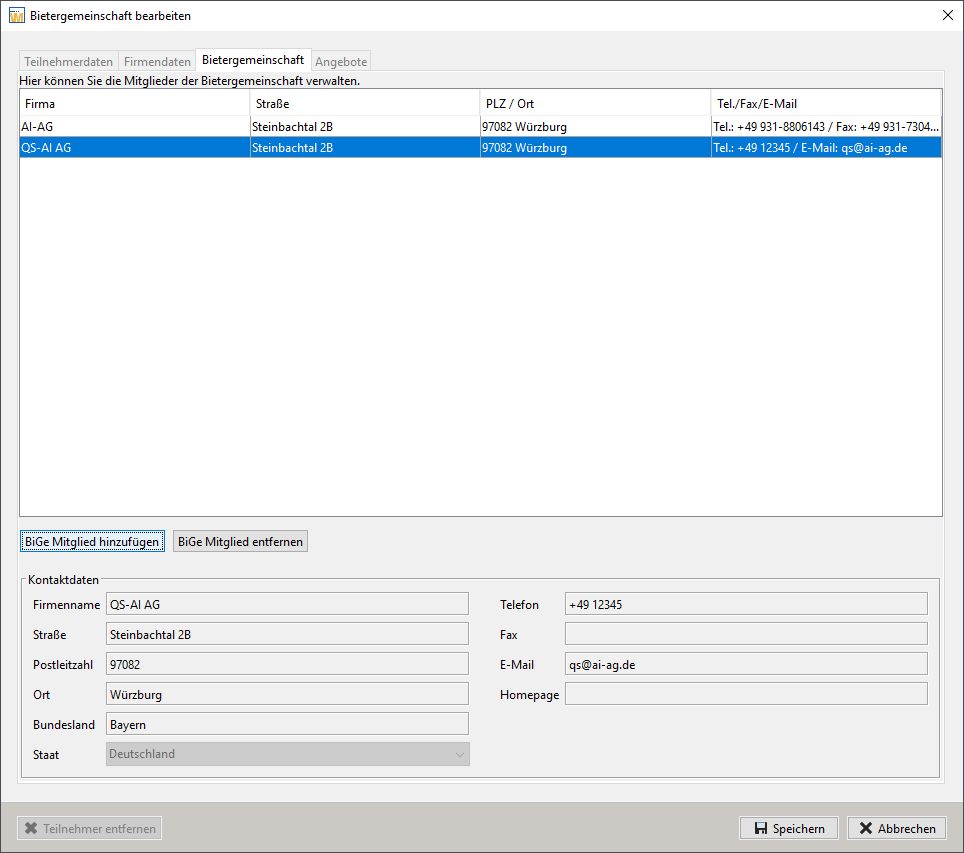Click into the Postleitzahl field
Screen dimensions: 964x853
(x=287, y=664)
